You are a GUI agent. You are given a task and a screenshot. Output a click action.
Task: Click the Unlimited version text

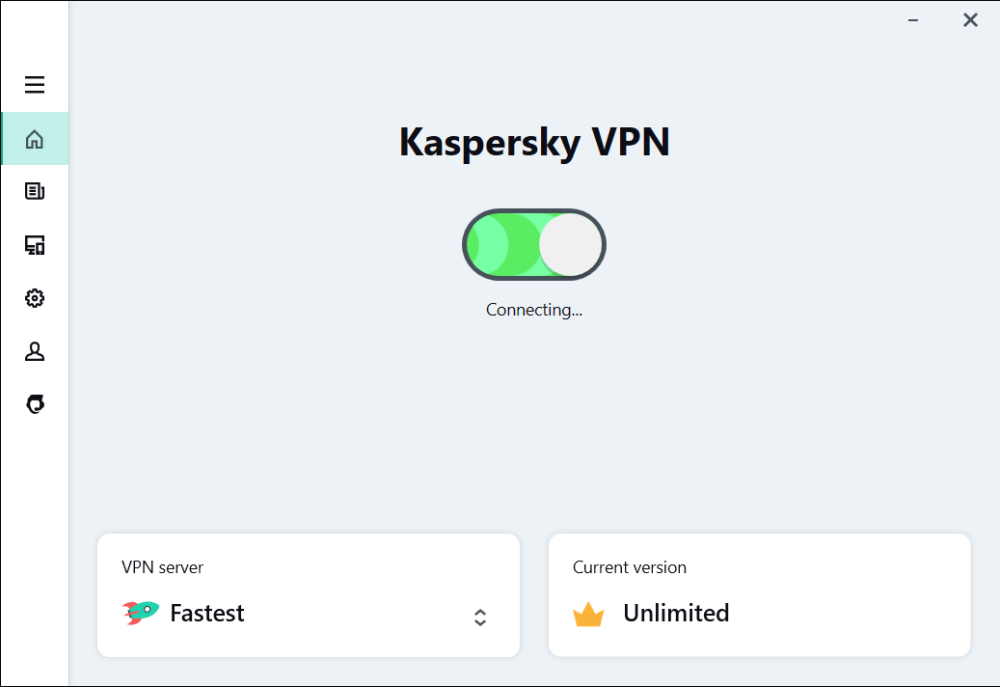click(x=676, y=613)
